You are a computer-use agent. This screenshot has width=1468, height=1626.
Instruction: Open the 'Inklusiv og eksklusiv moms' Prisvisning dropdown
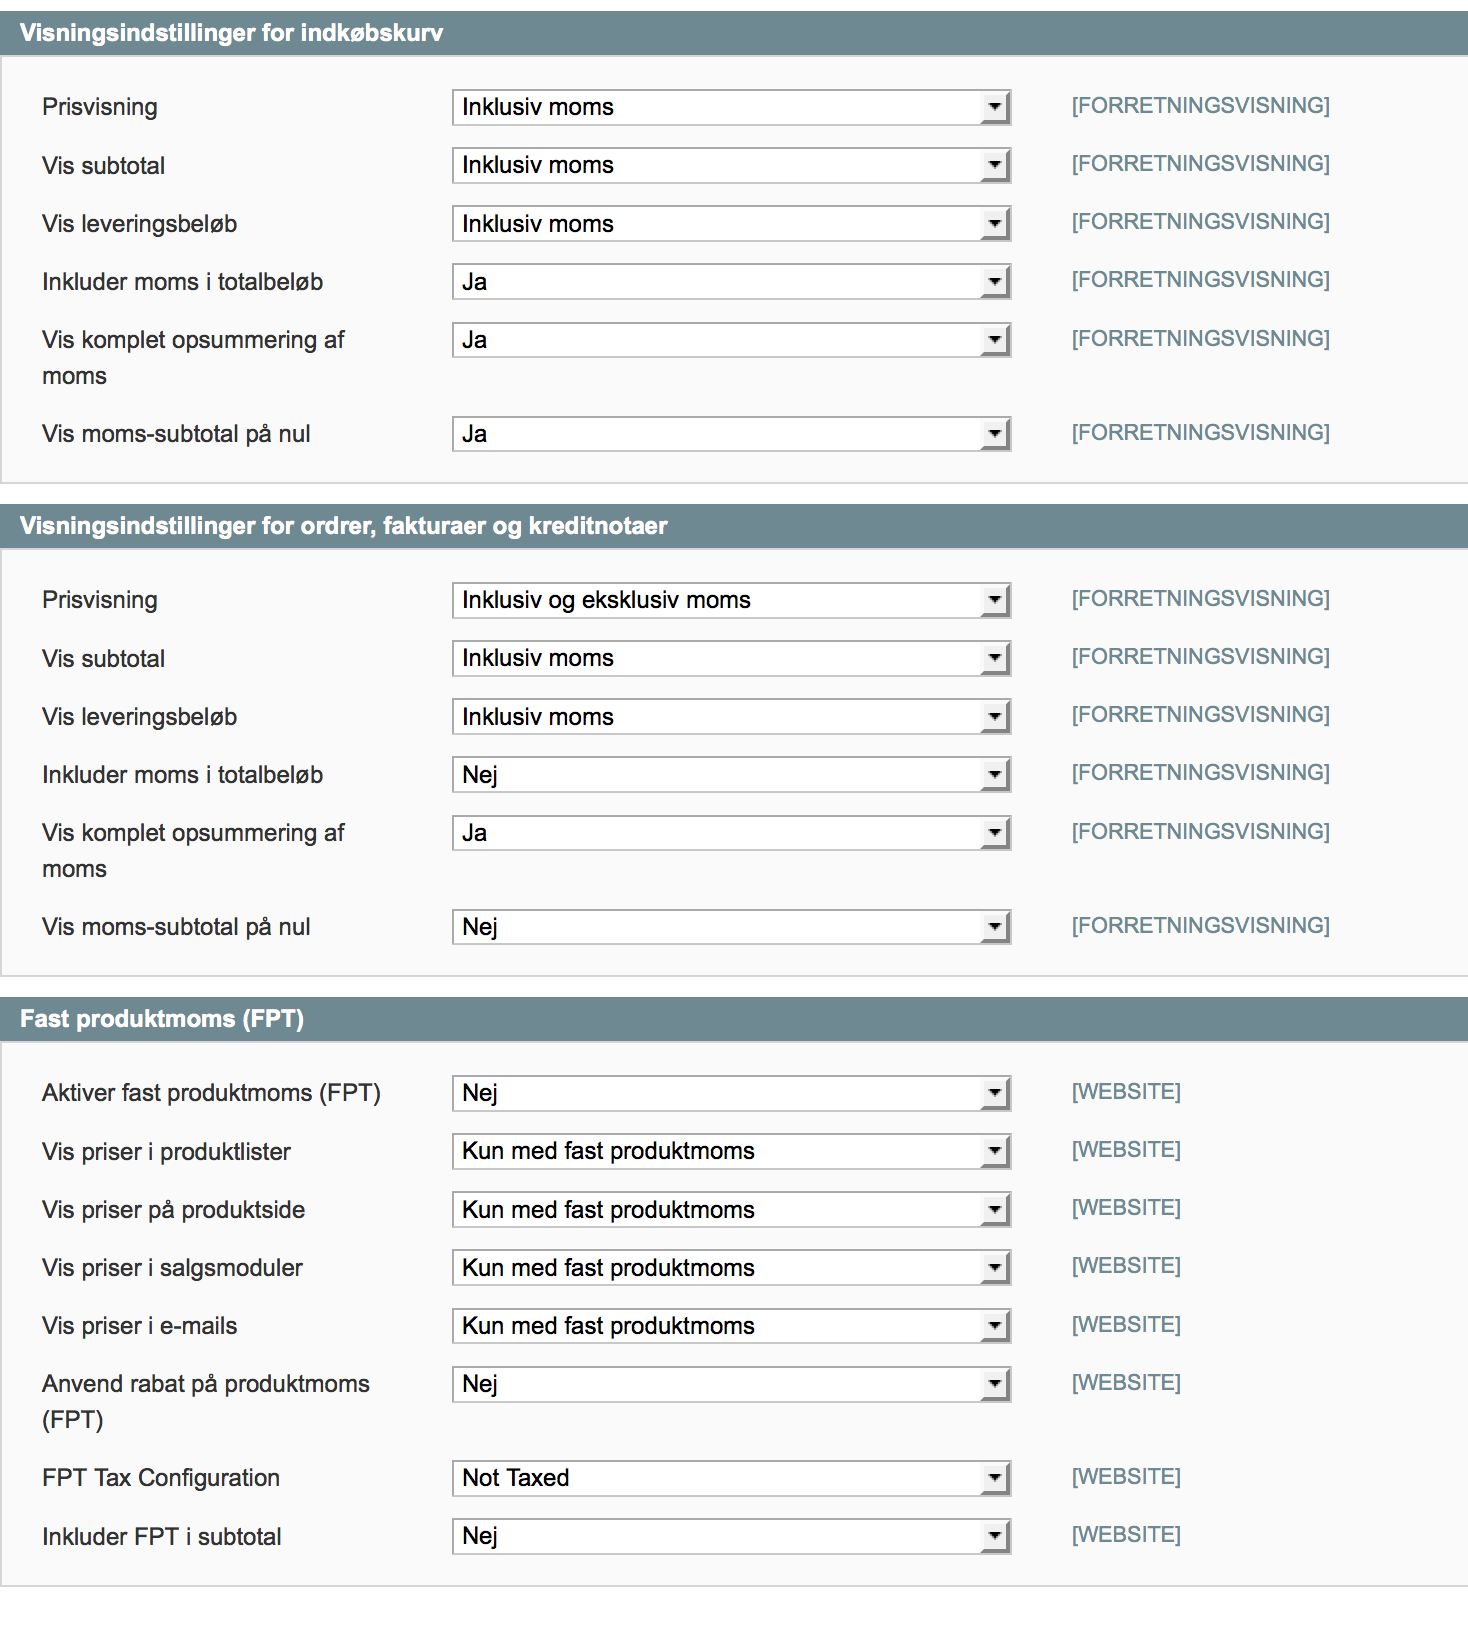(x=731, y=600)
